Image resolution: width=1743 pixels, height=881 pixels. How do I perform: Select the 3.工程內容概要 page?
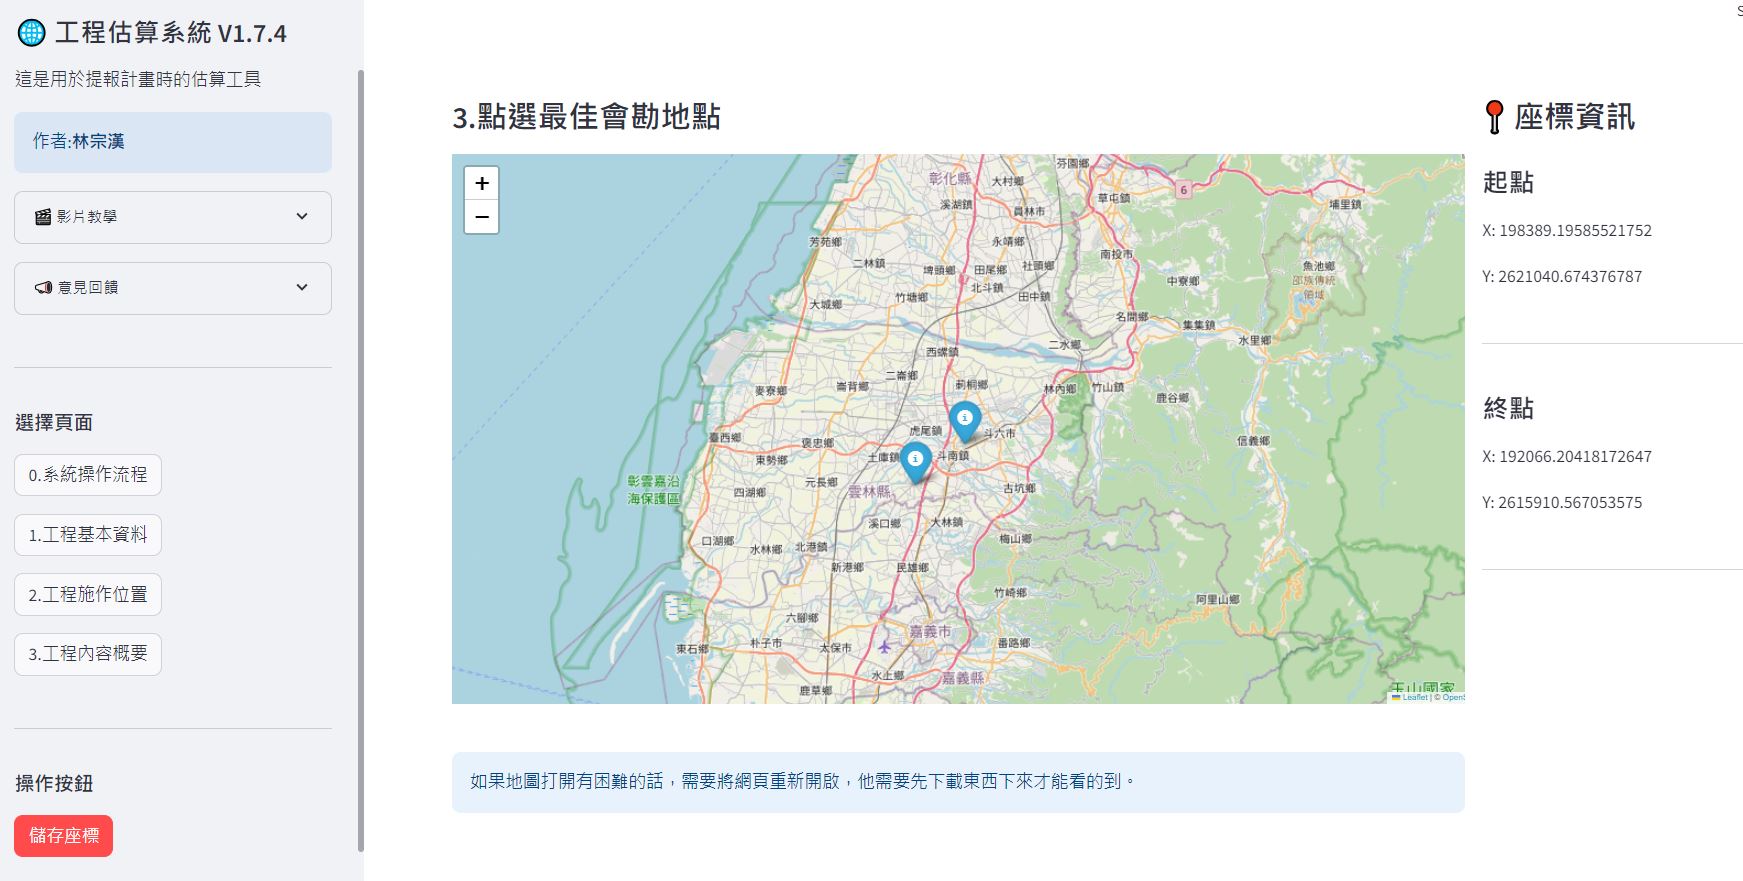[x=88, y=654]
